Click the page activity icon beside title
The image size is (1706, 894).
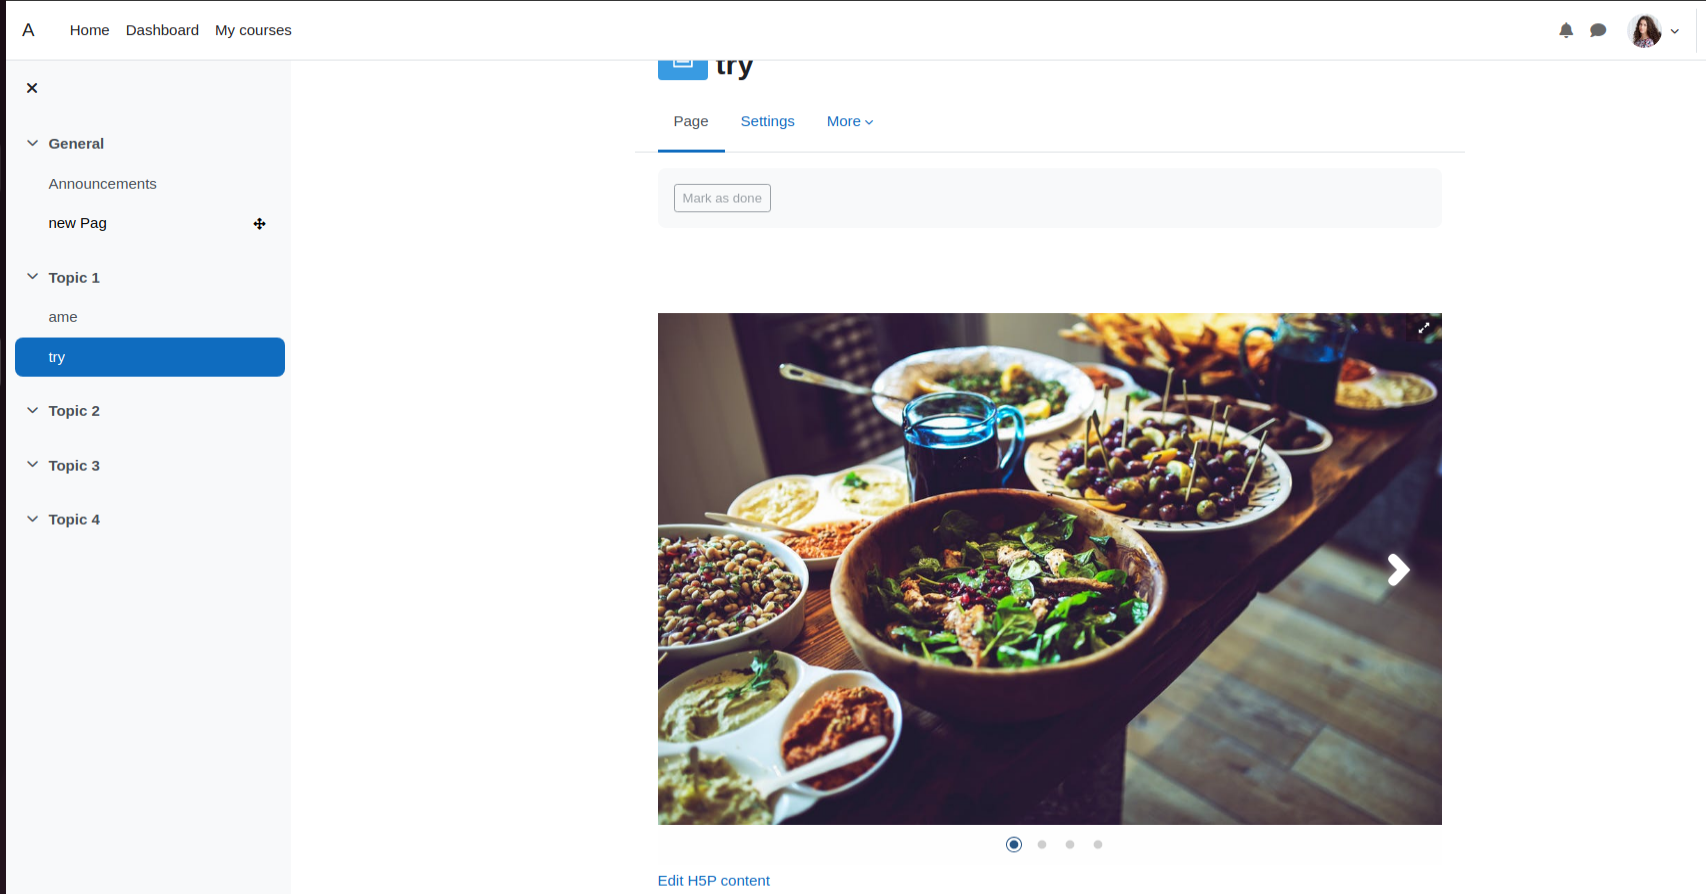[683, 65]
